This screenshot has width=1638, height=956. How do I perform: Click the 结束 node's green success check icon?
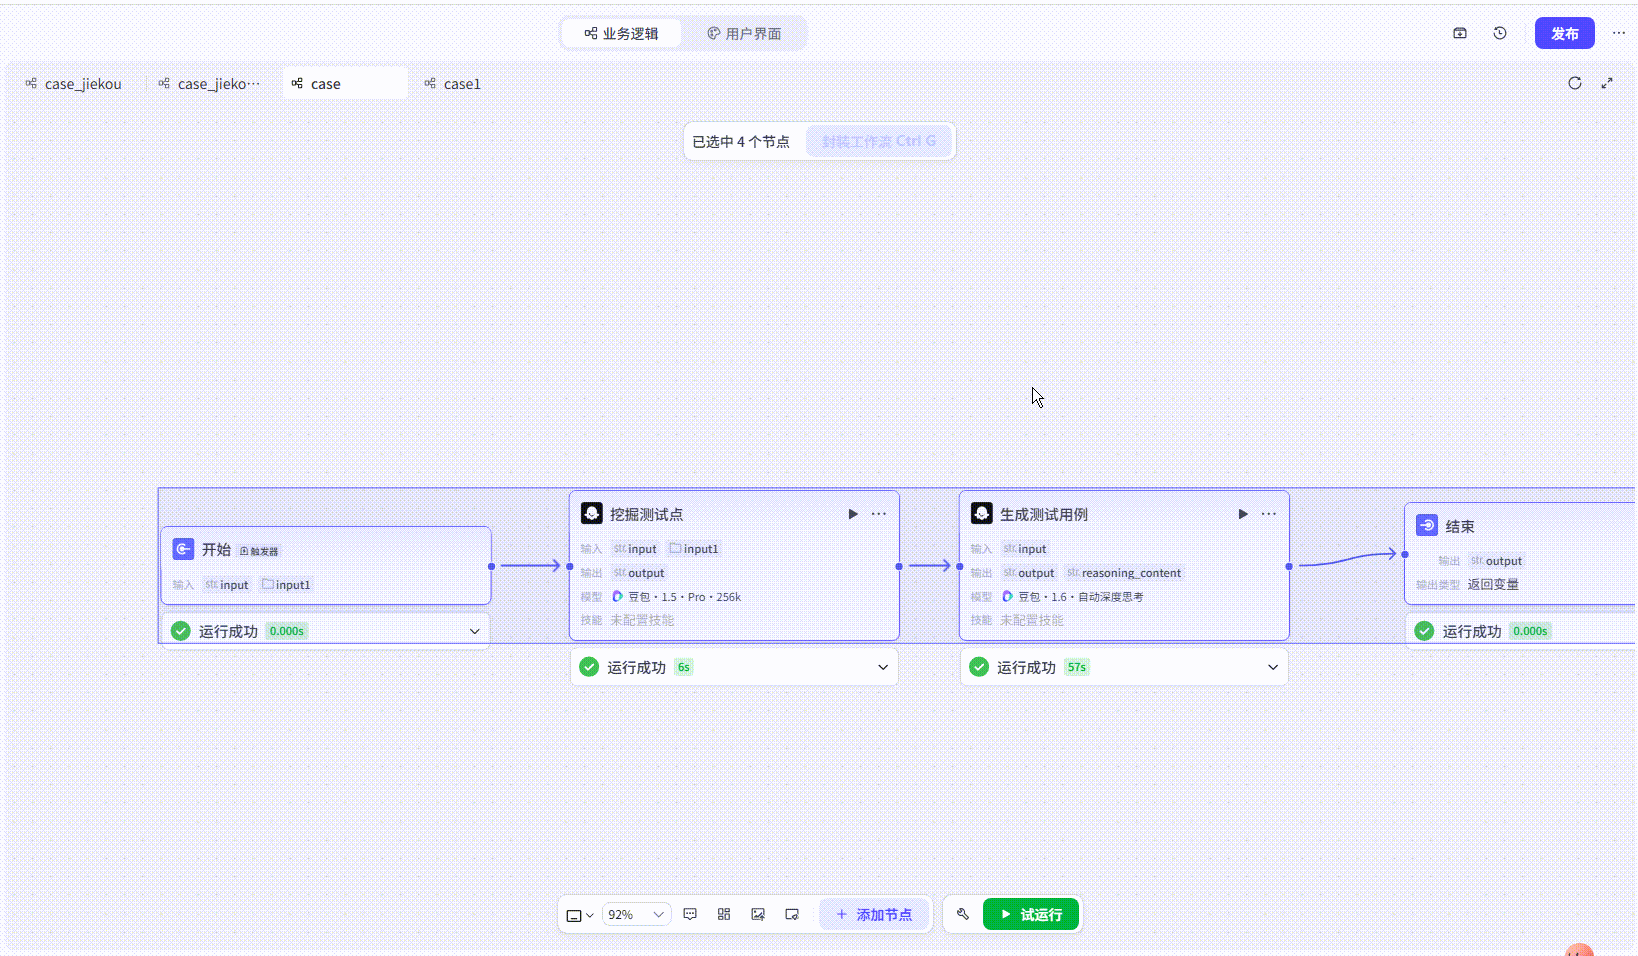(1425, 631)
